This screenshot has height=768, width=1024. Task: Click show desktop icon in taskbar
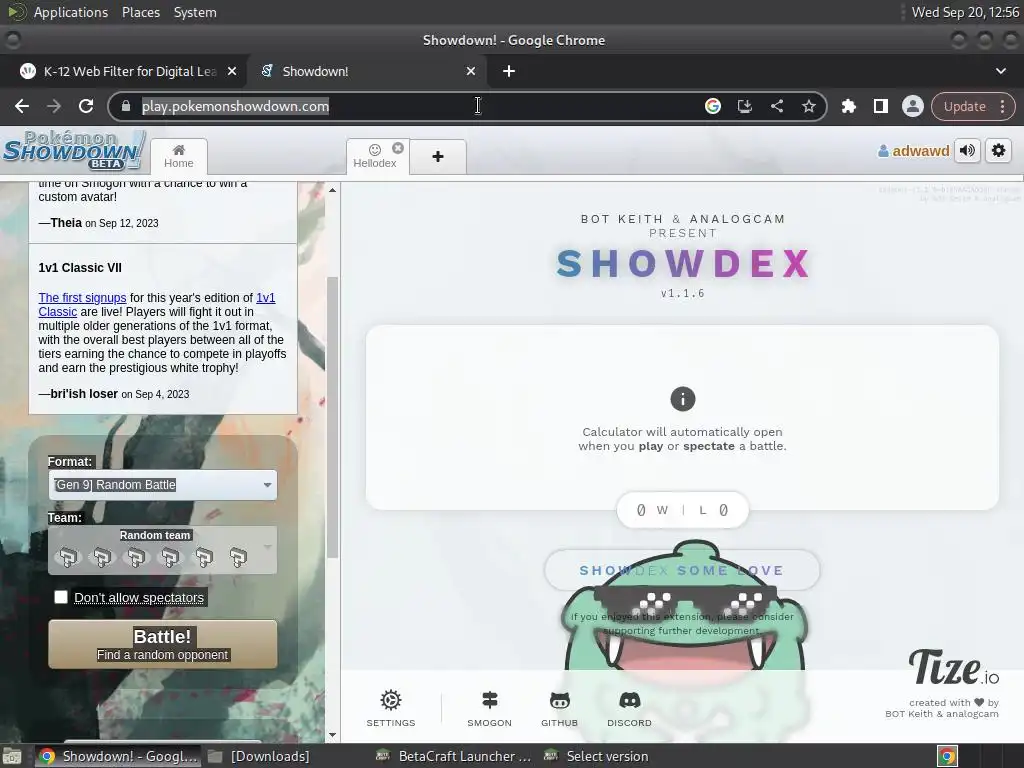click(x=12, y=756)
